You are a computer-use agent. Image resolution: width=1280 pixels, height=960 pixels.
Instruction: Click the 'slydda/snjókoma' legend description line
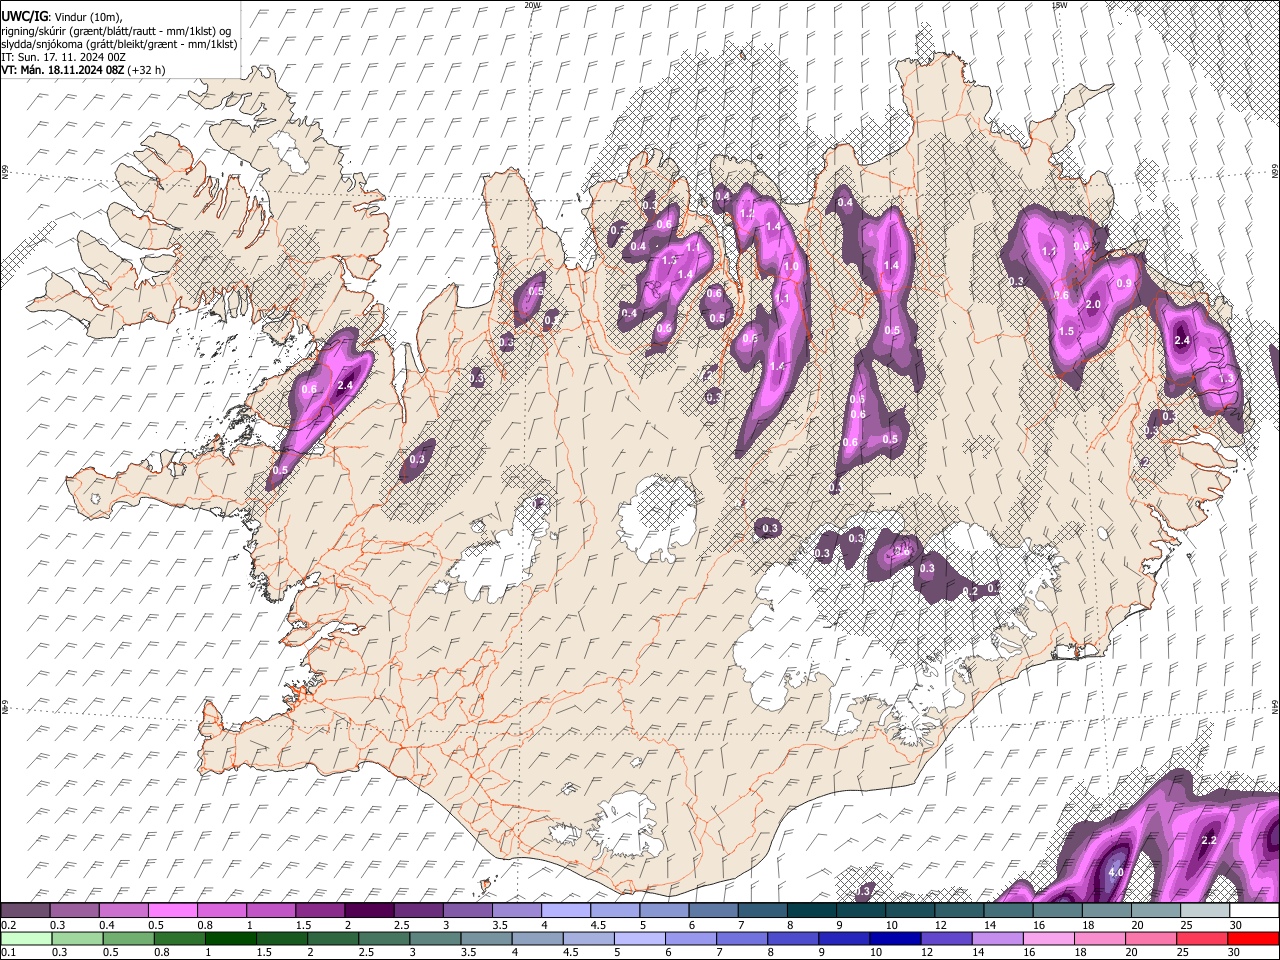[x=119, y=44]
